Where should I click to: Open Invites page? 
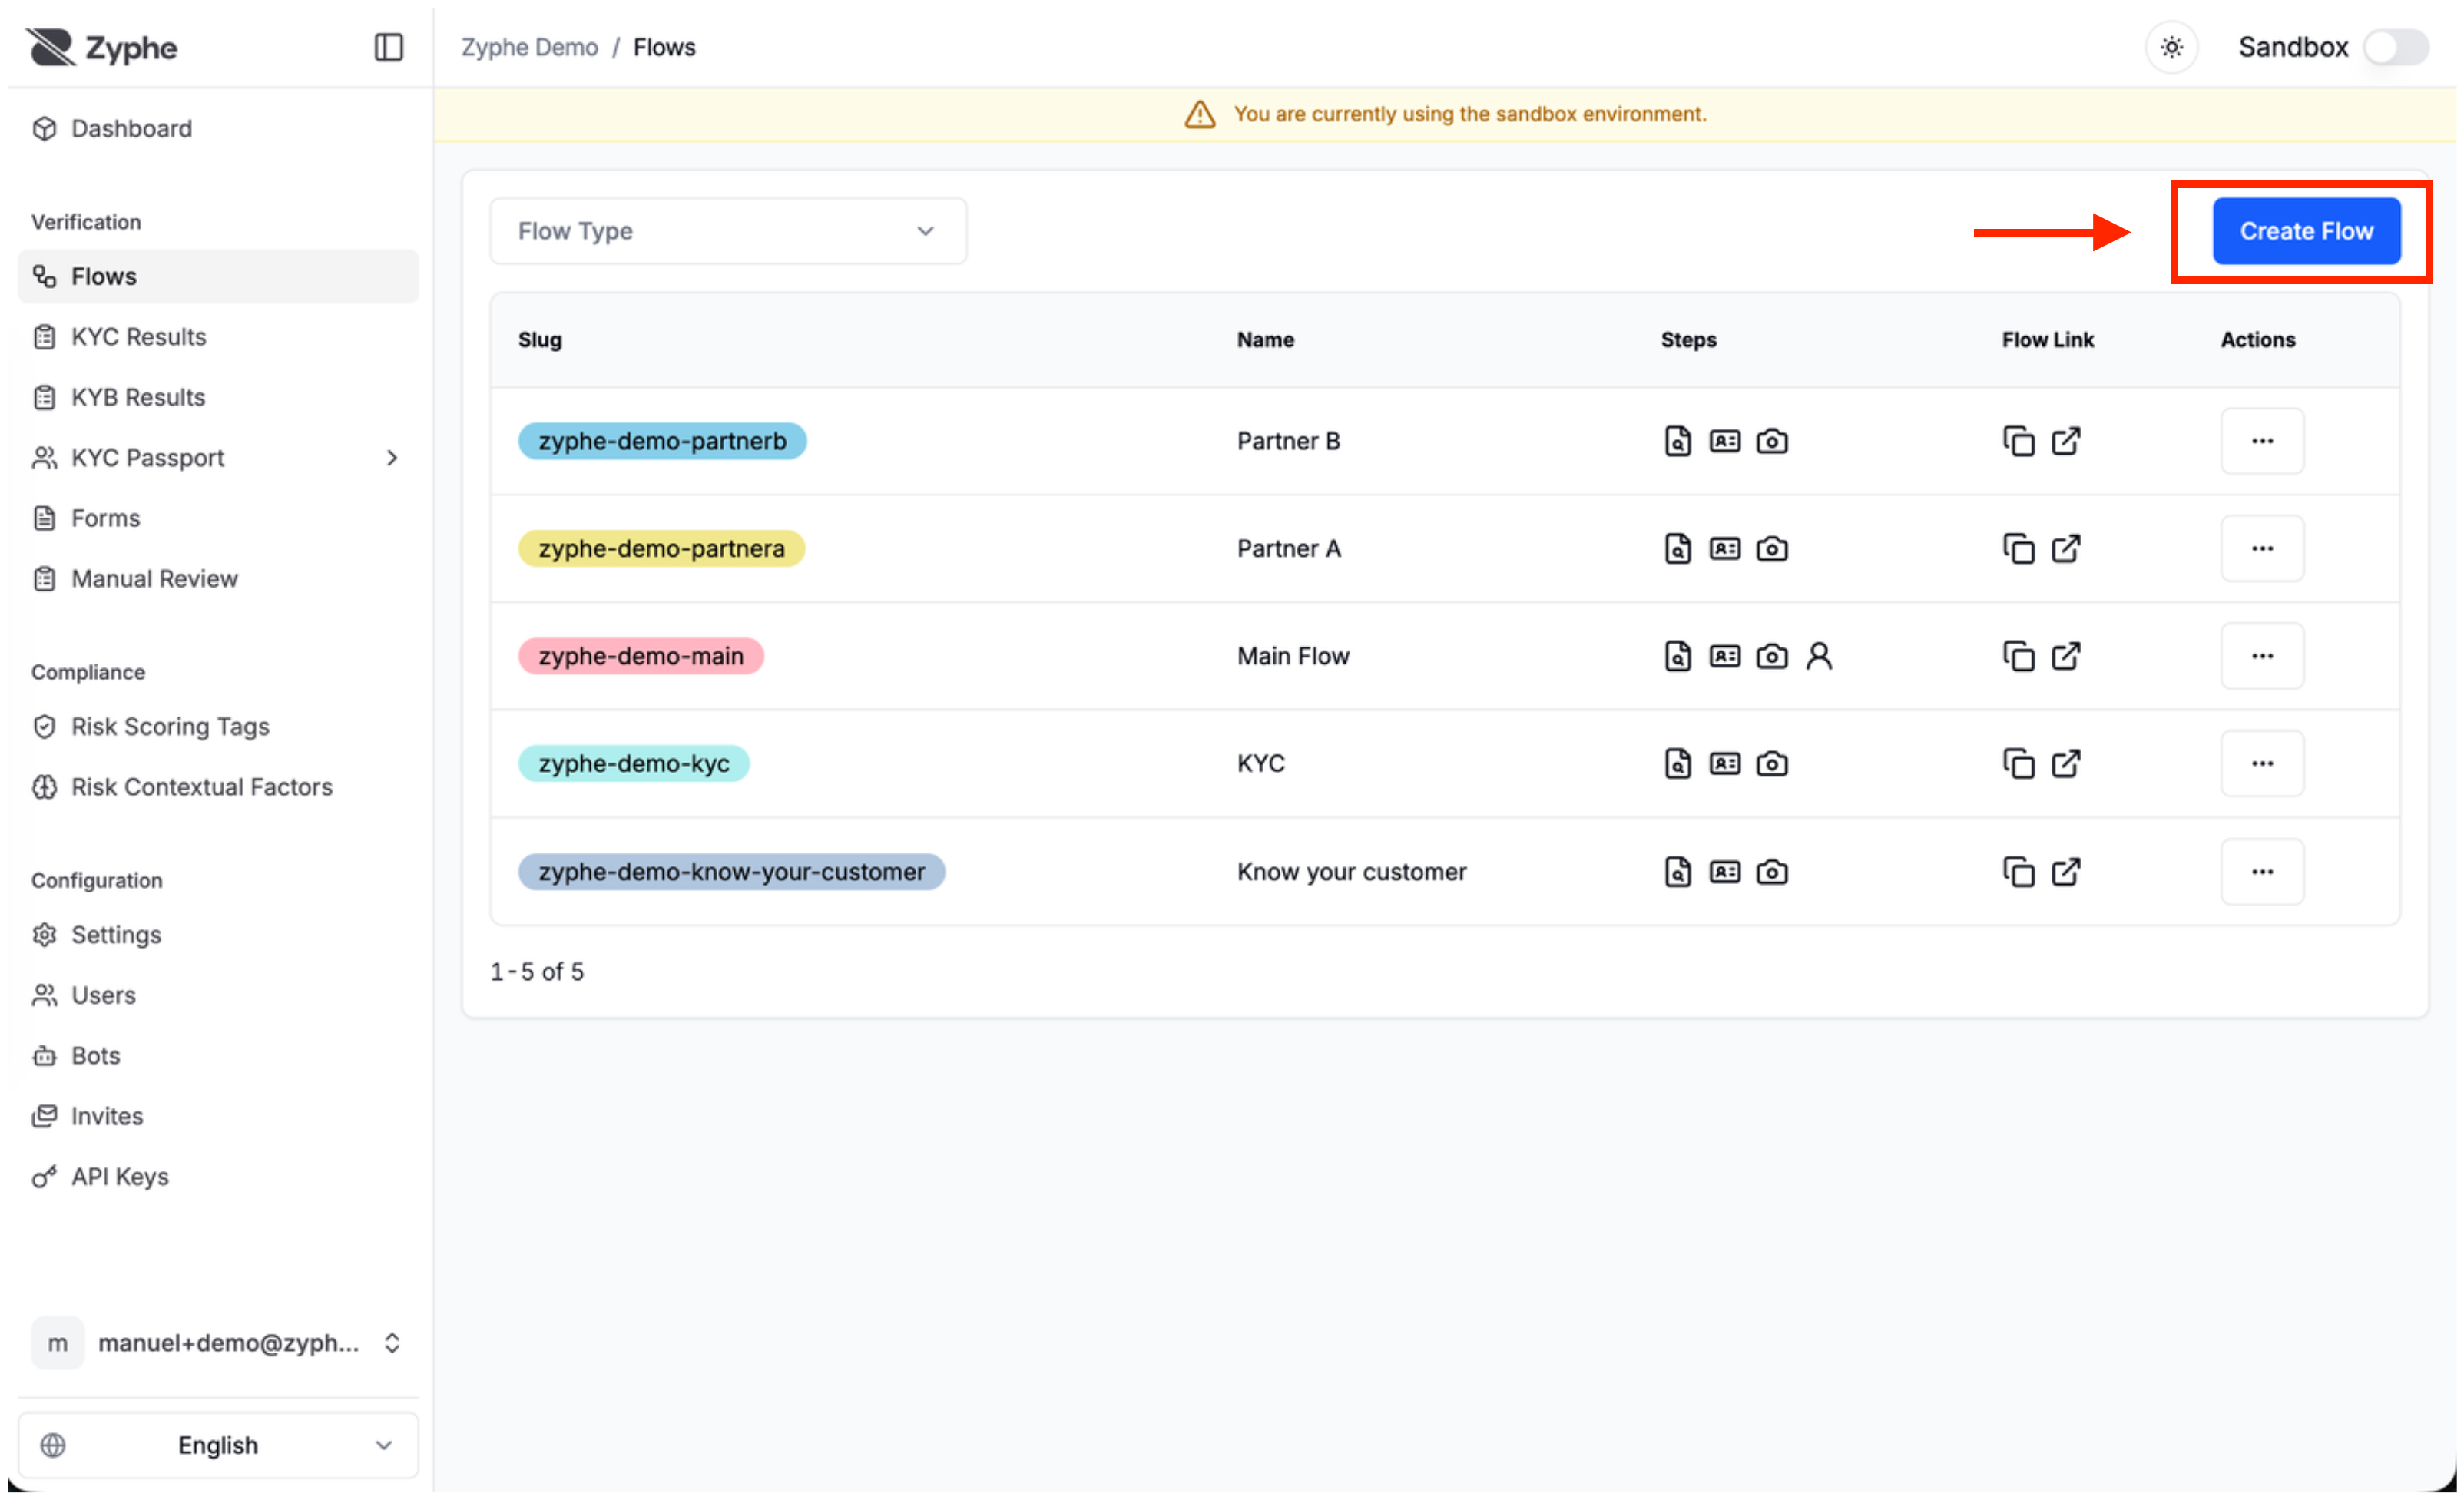[x=218, y=1116]
